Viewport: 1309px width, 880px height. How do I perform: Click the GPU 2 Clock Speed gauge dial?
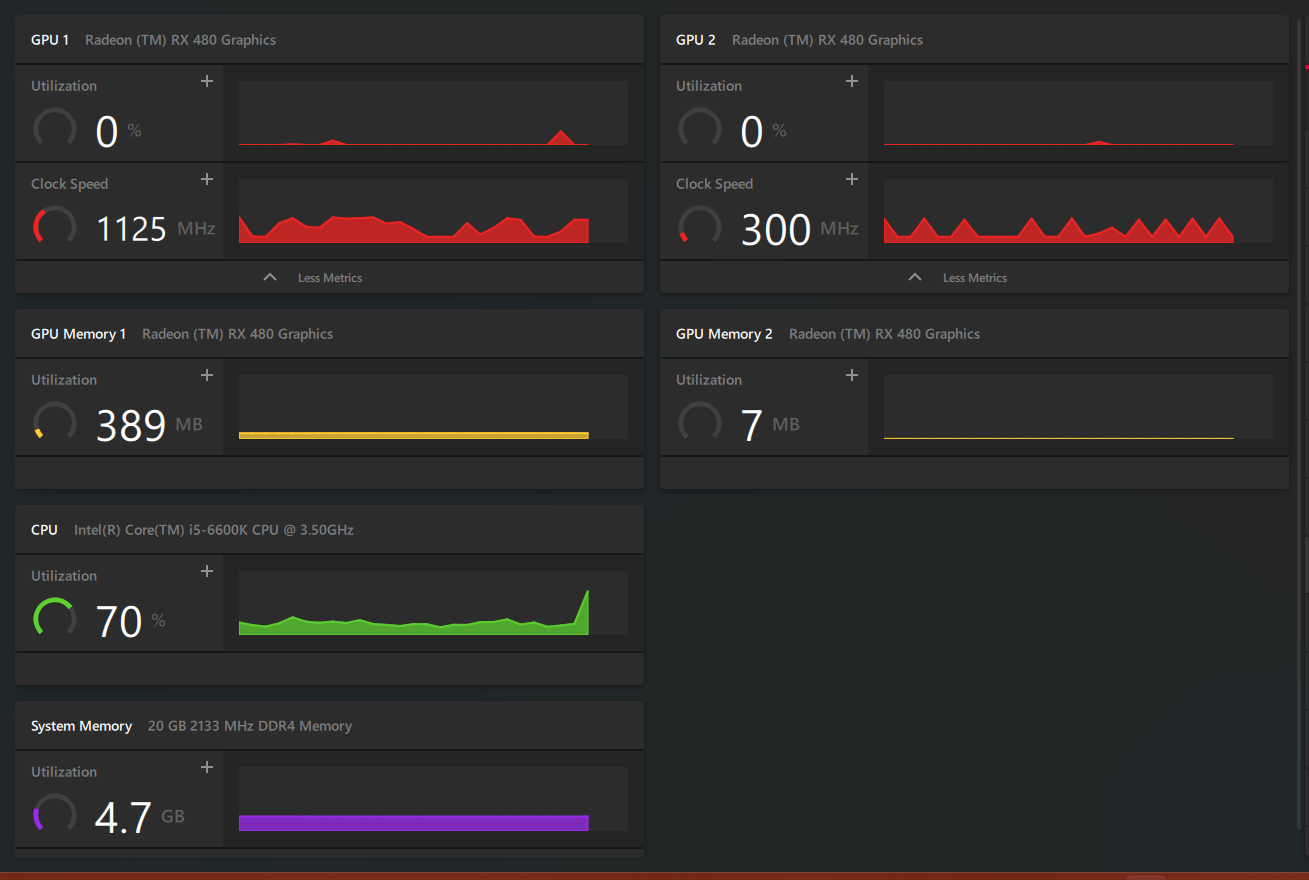point(700,226)
